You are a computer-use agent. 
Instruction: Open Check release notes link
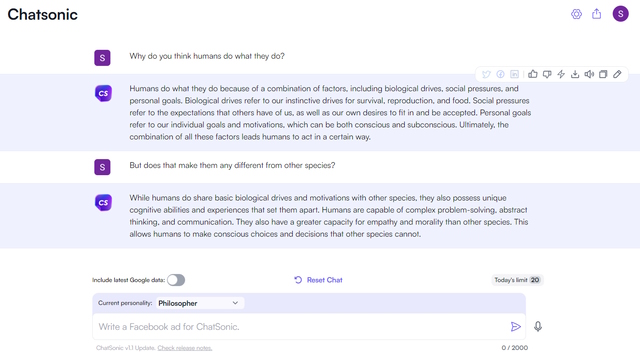(x=184, y=348)
